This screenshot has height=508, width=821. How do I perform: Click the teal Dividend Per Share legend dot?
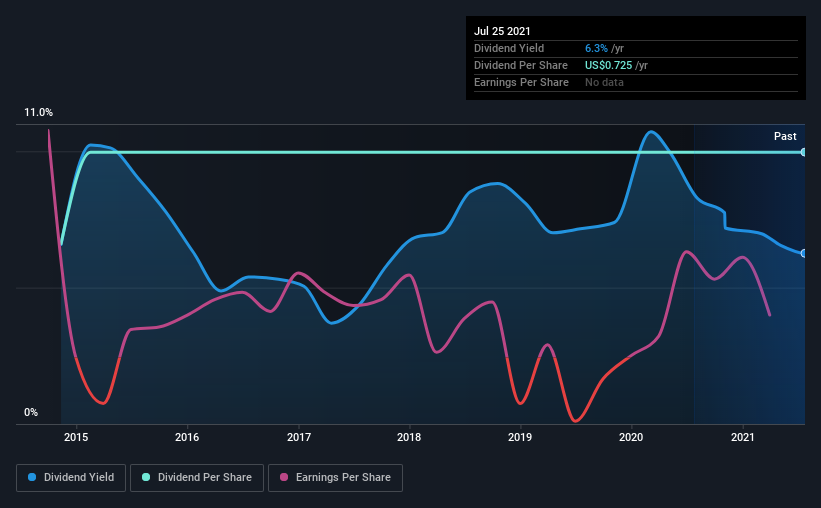click(x=146, y=477)
